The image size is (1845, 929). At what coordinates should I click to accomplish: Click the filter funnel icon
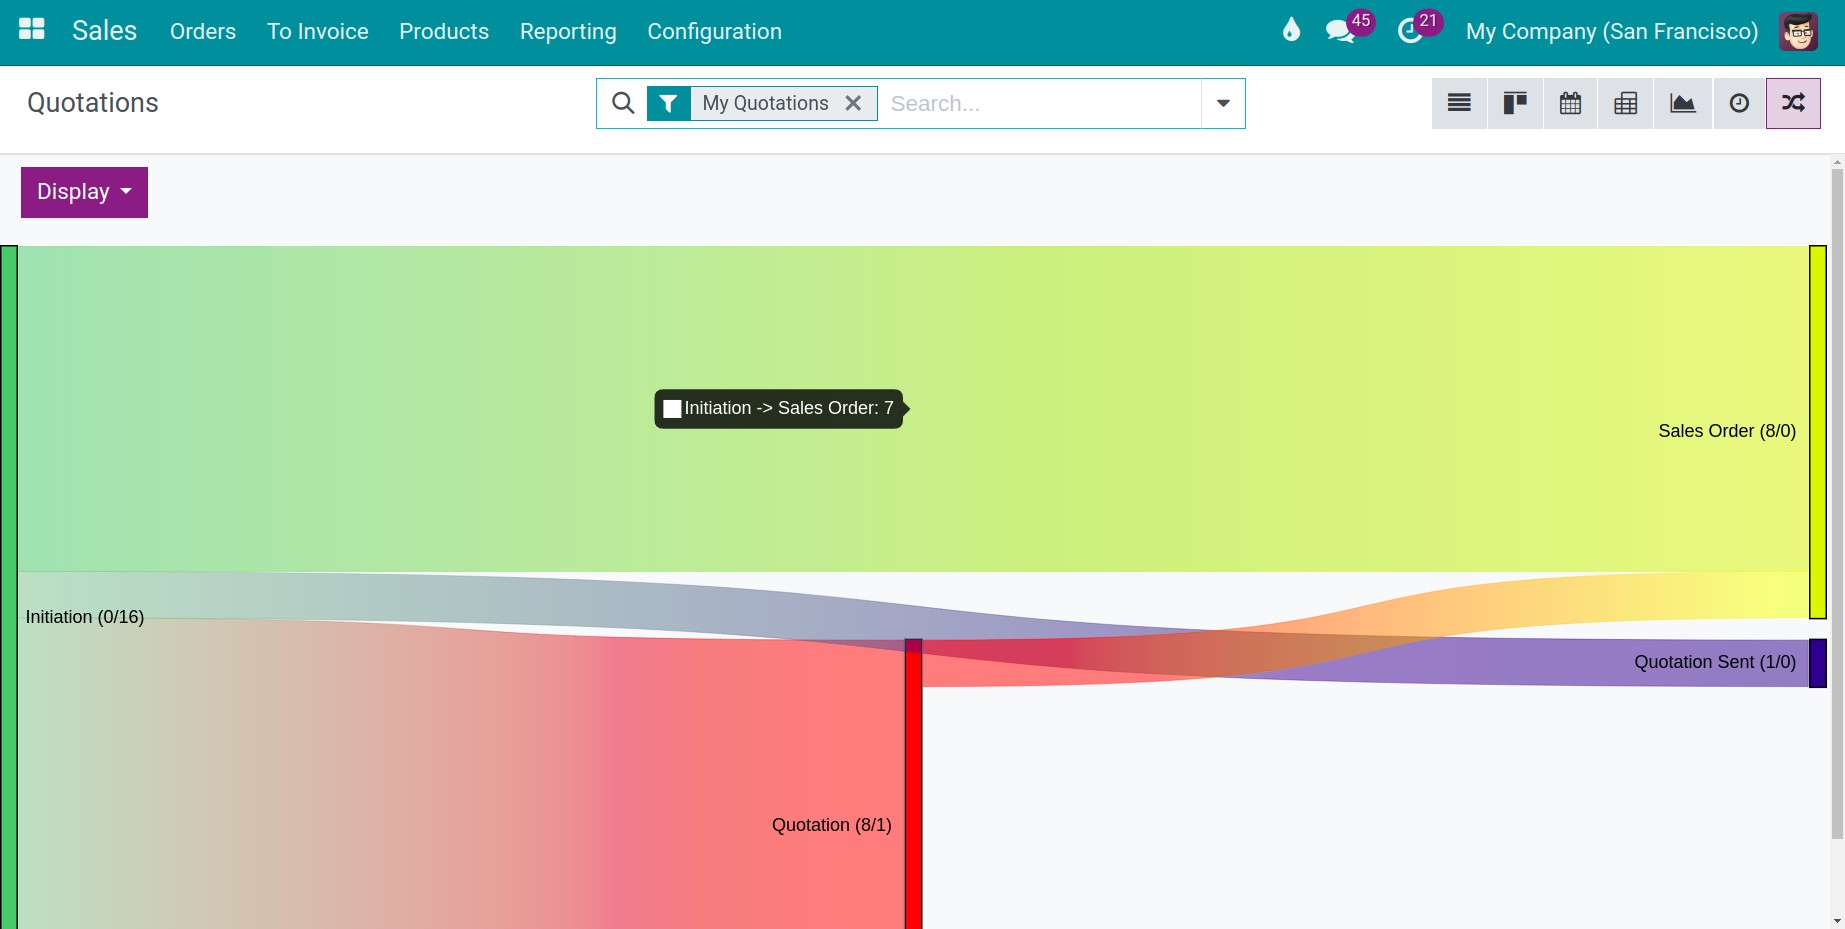click(x=669, y=103)
